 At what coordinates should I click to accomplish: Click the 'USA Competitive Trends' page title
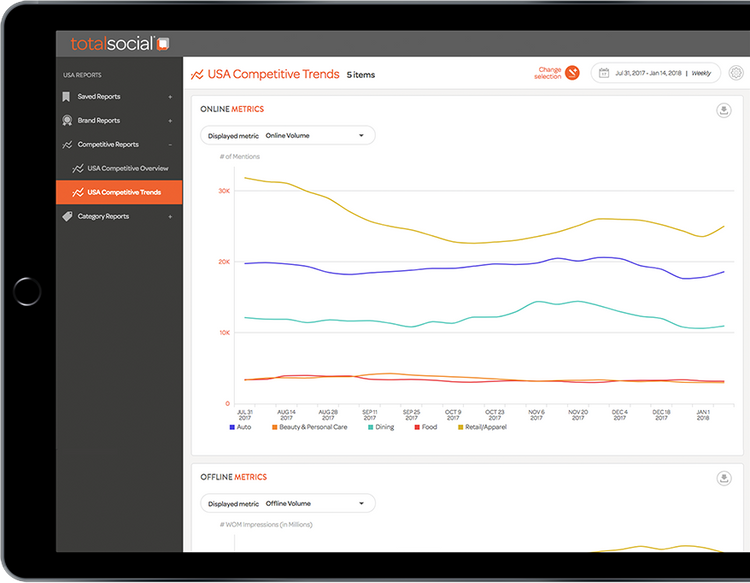[x=274, y=74]
